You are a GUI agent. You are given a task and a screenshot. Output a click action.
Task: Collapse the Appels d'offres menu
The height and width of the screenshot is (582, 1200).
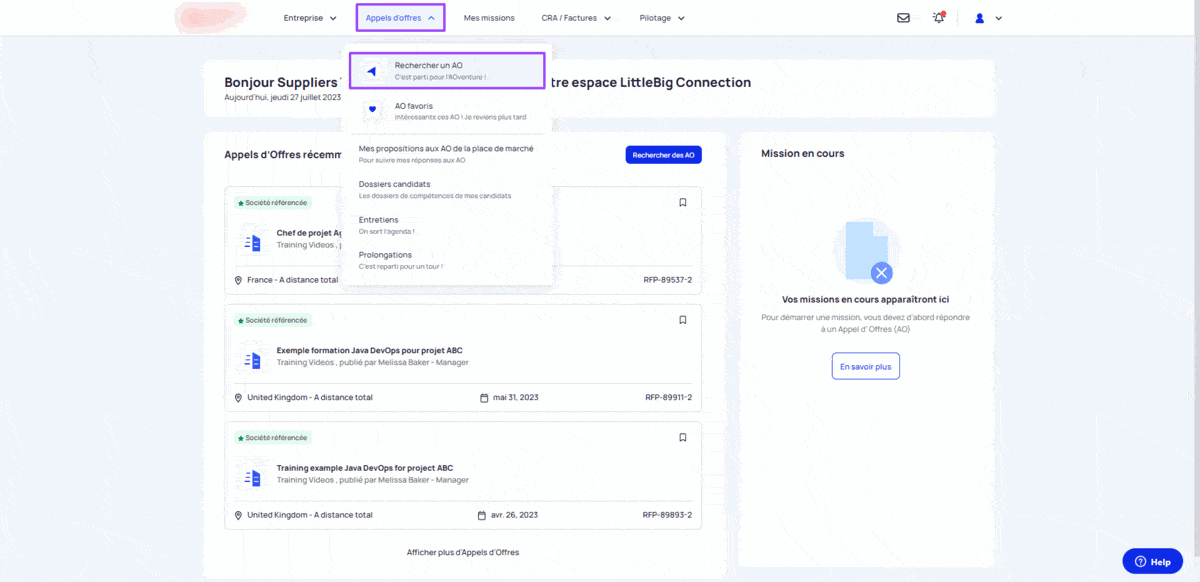coord(400,18)
